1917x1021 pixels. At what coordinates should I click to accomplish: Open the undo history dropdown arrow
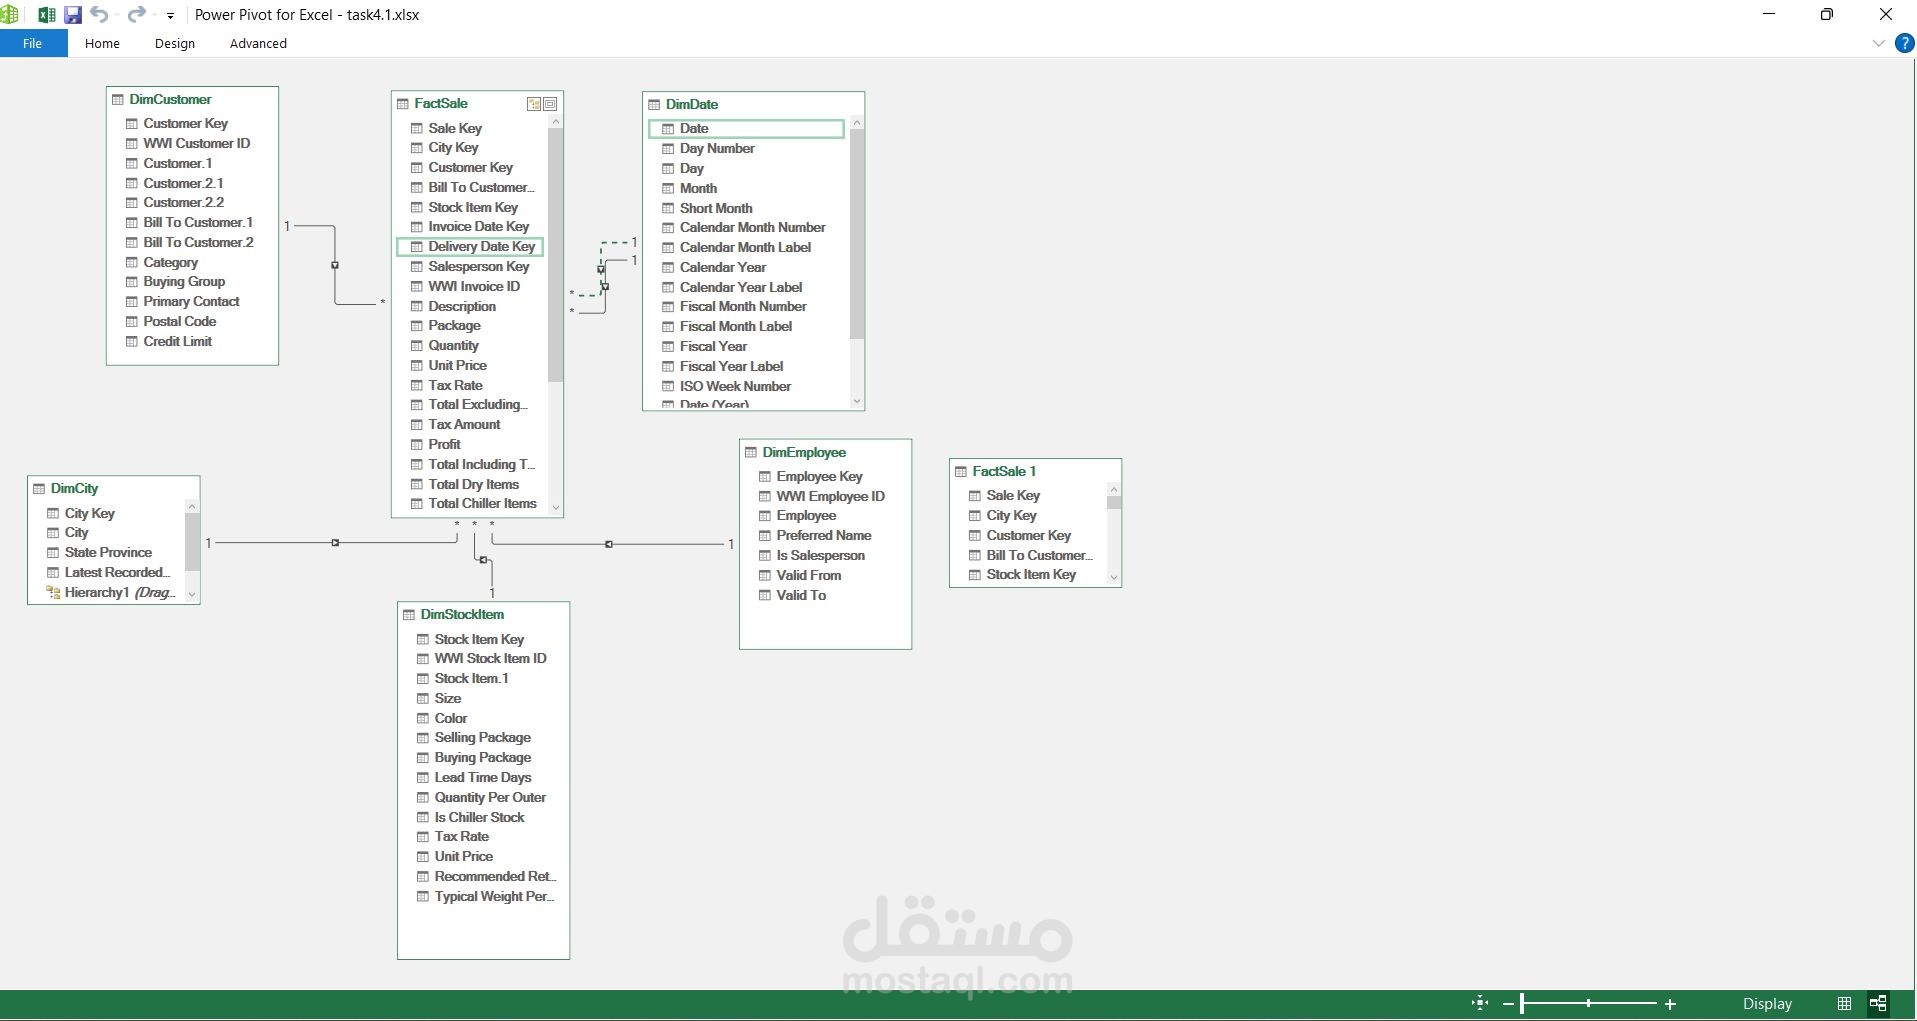point(116,15)
